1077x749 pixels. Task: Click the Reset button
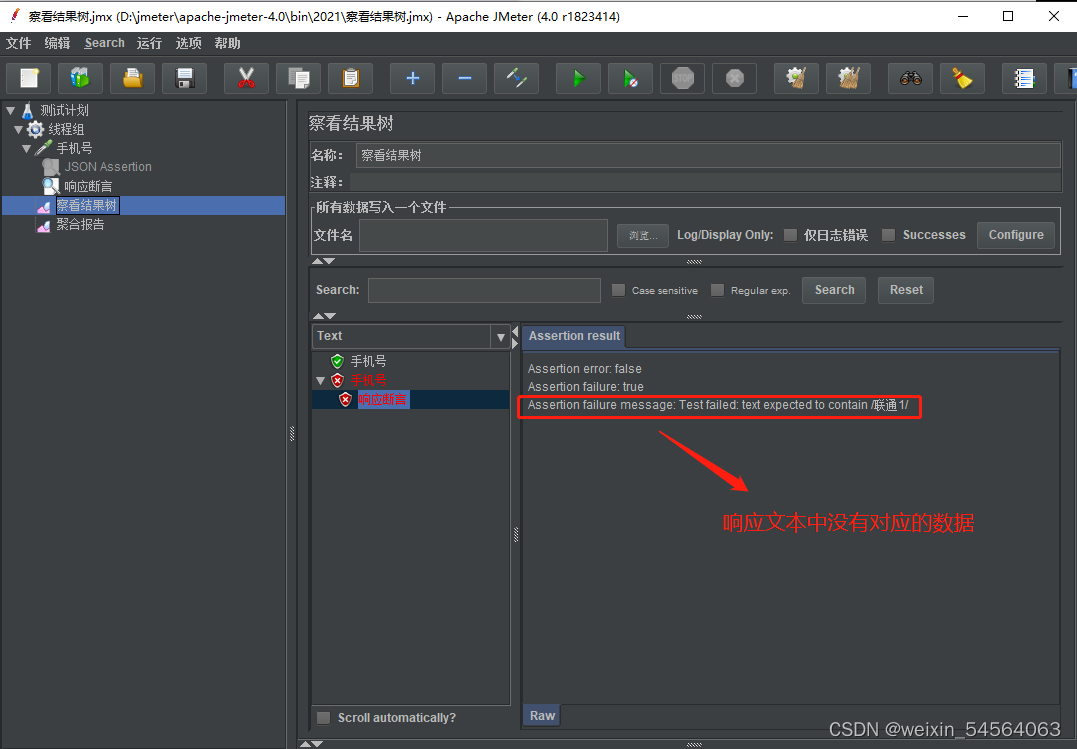[906, 290]
